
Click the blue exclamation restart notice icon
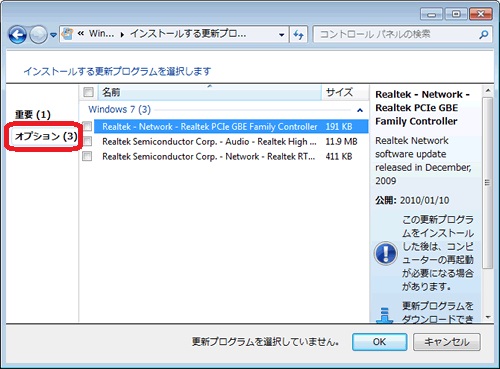tap(386, 253)
